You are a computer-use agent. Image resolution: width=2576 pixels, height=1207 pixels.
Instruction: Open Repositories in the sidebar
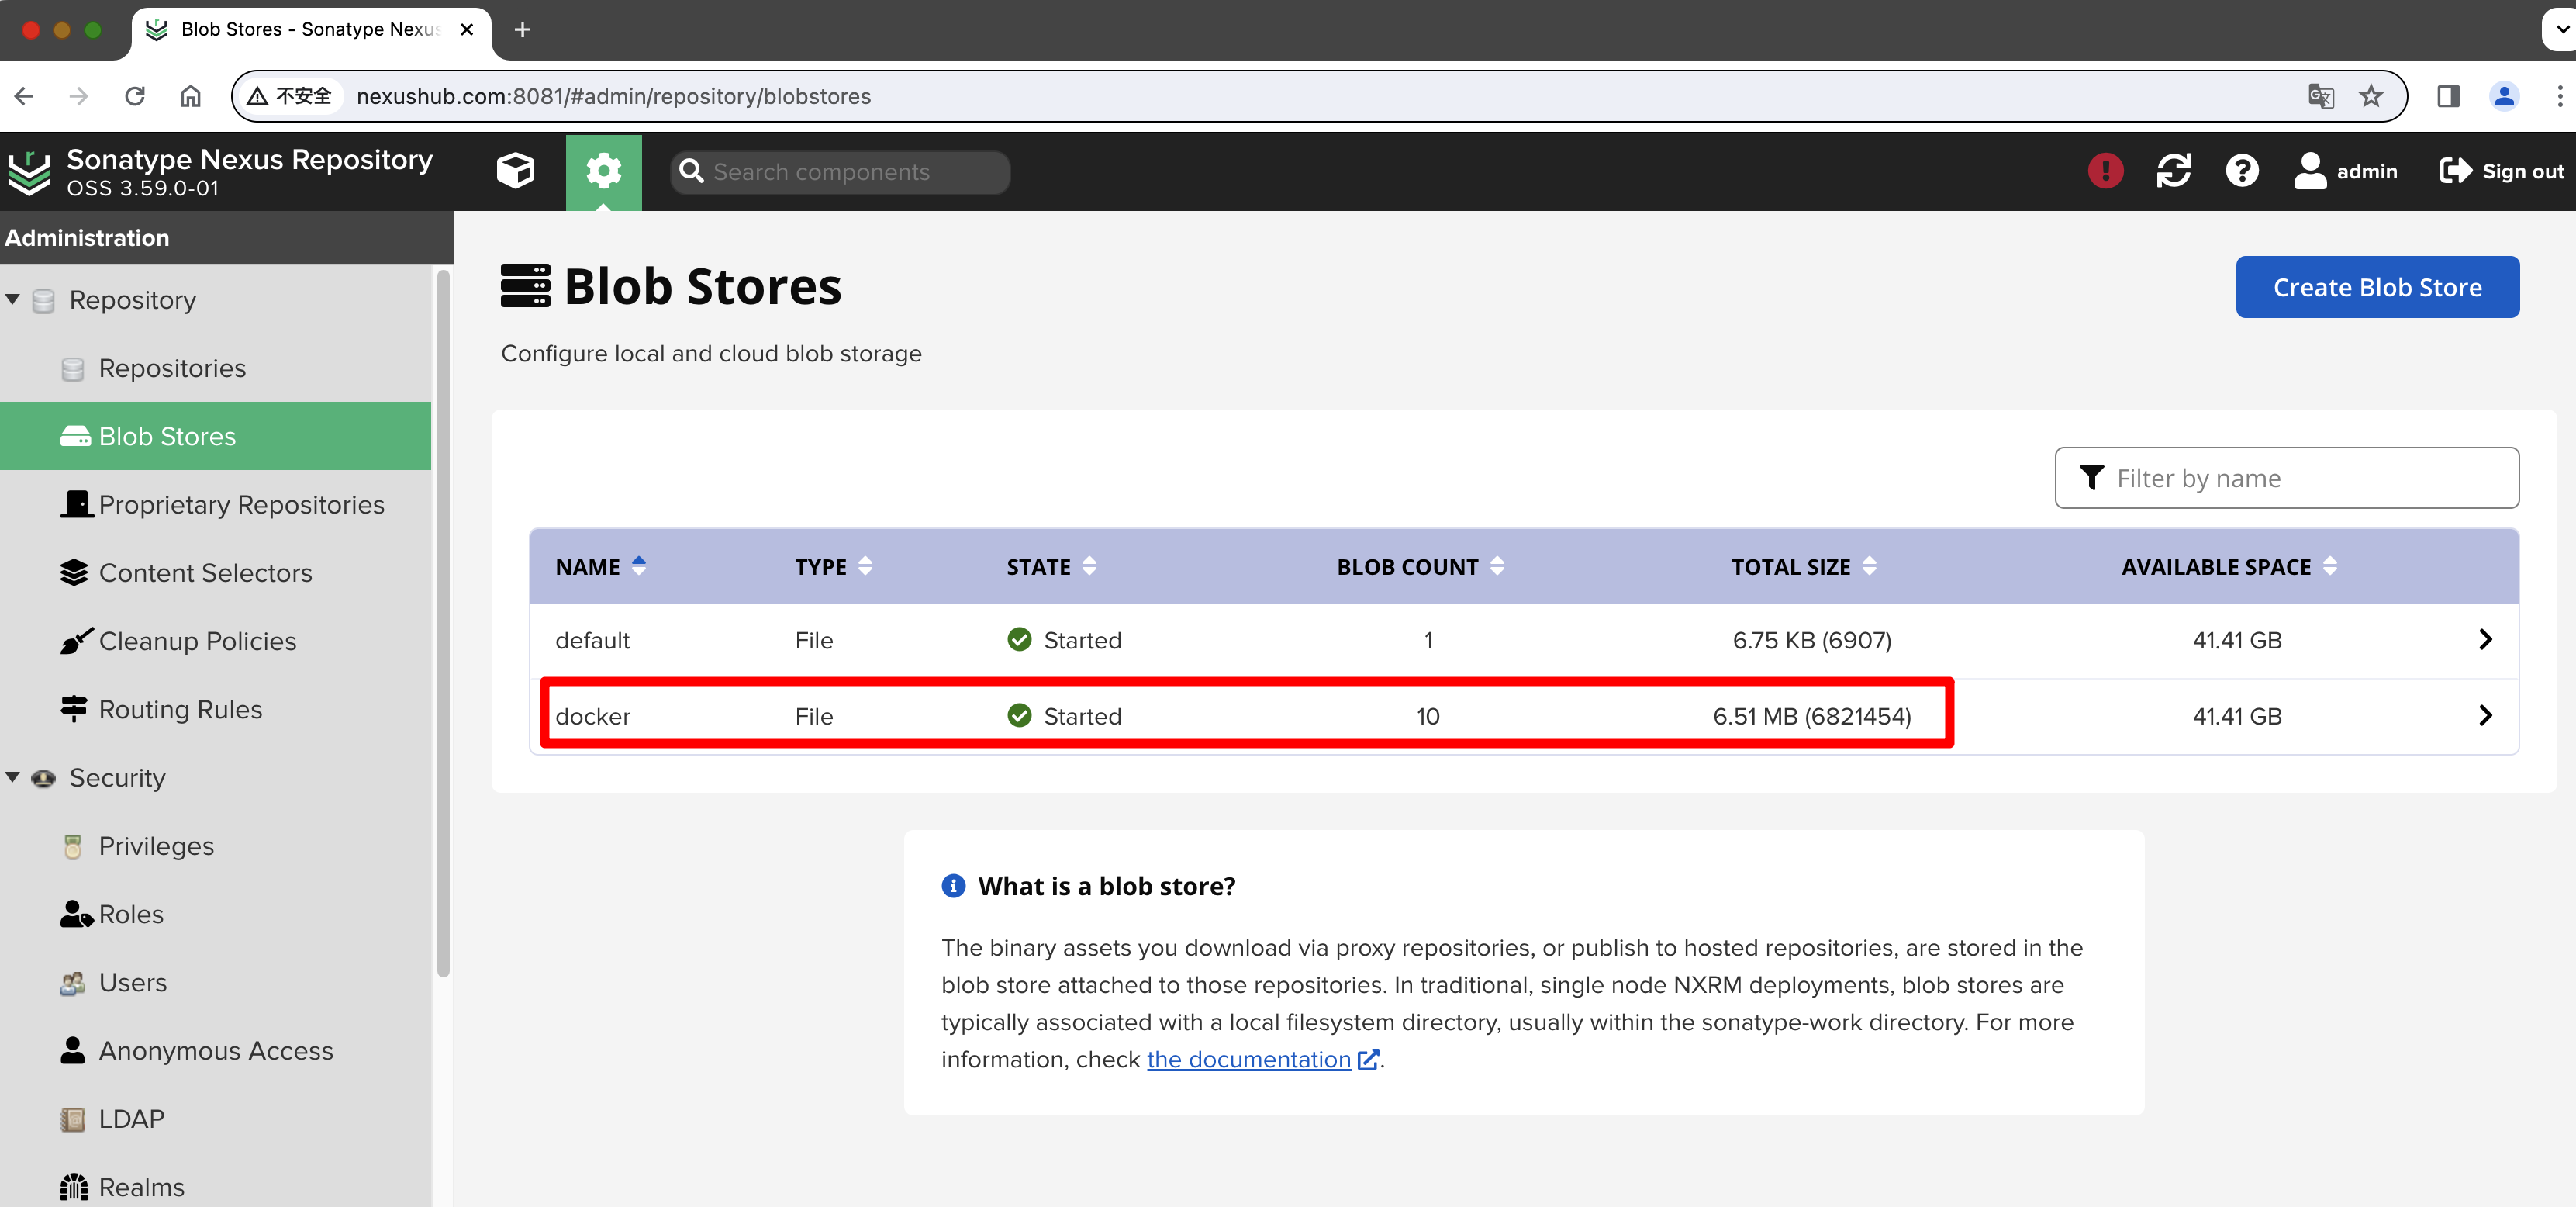click(172, 368)
